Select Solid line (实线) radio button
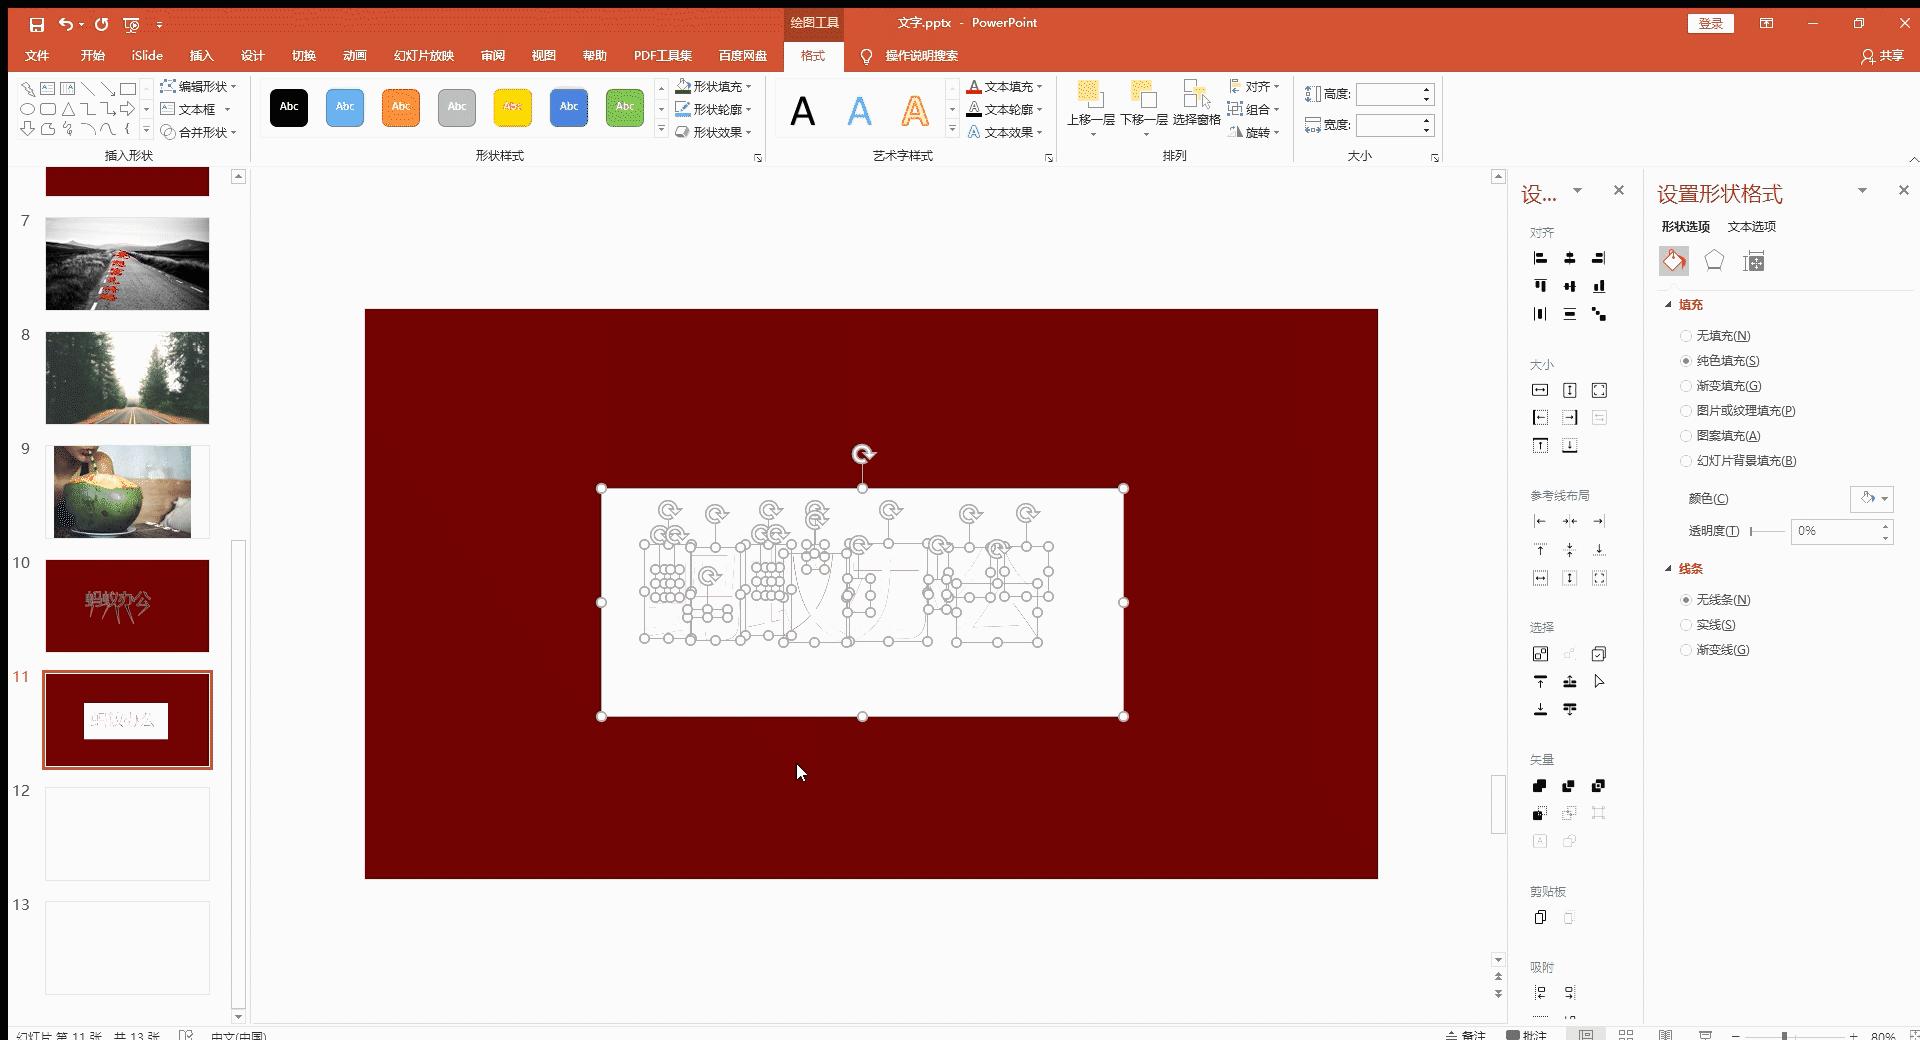1920x1040 pixels. pyautogui.click(x=1686, y=625)
